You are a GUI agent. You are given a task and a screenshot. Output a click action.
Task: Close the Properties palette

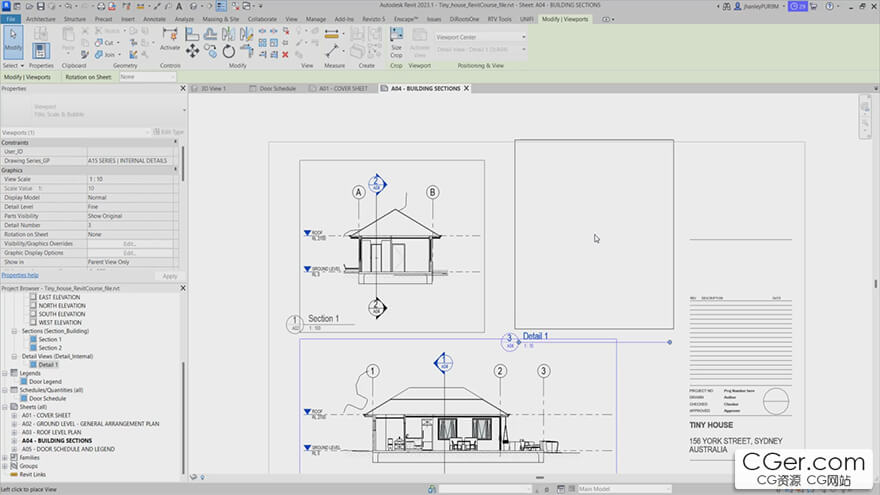(x=182, y=89)
